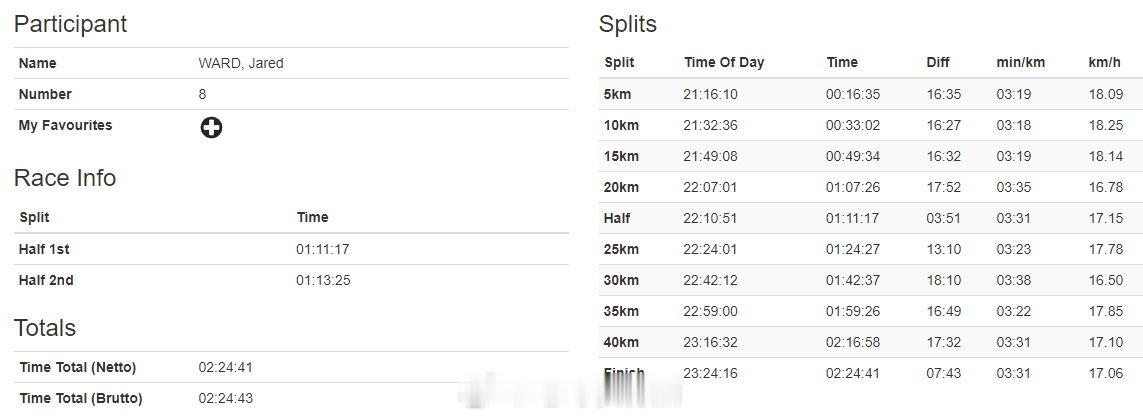Click the Half 1st time 01:11:17
This screenshot has height=420, width=1143.
(323, 249)
